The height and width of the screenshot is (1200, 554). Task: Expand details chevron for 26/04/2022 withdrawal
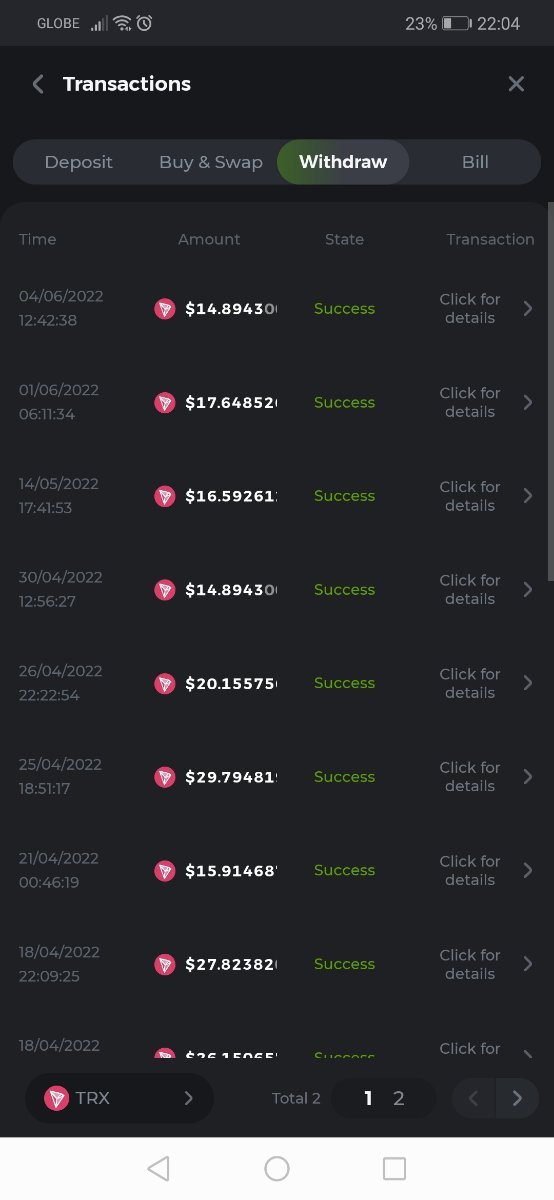click(x=528, y=683)
